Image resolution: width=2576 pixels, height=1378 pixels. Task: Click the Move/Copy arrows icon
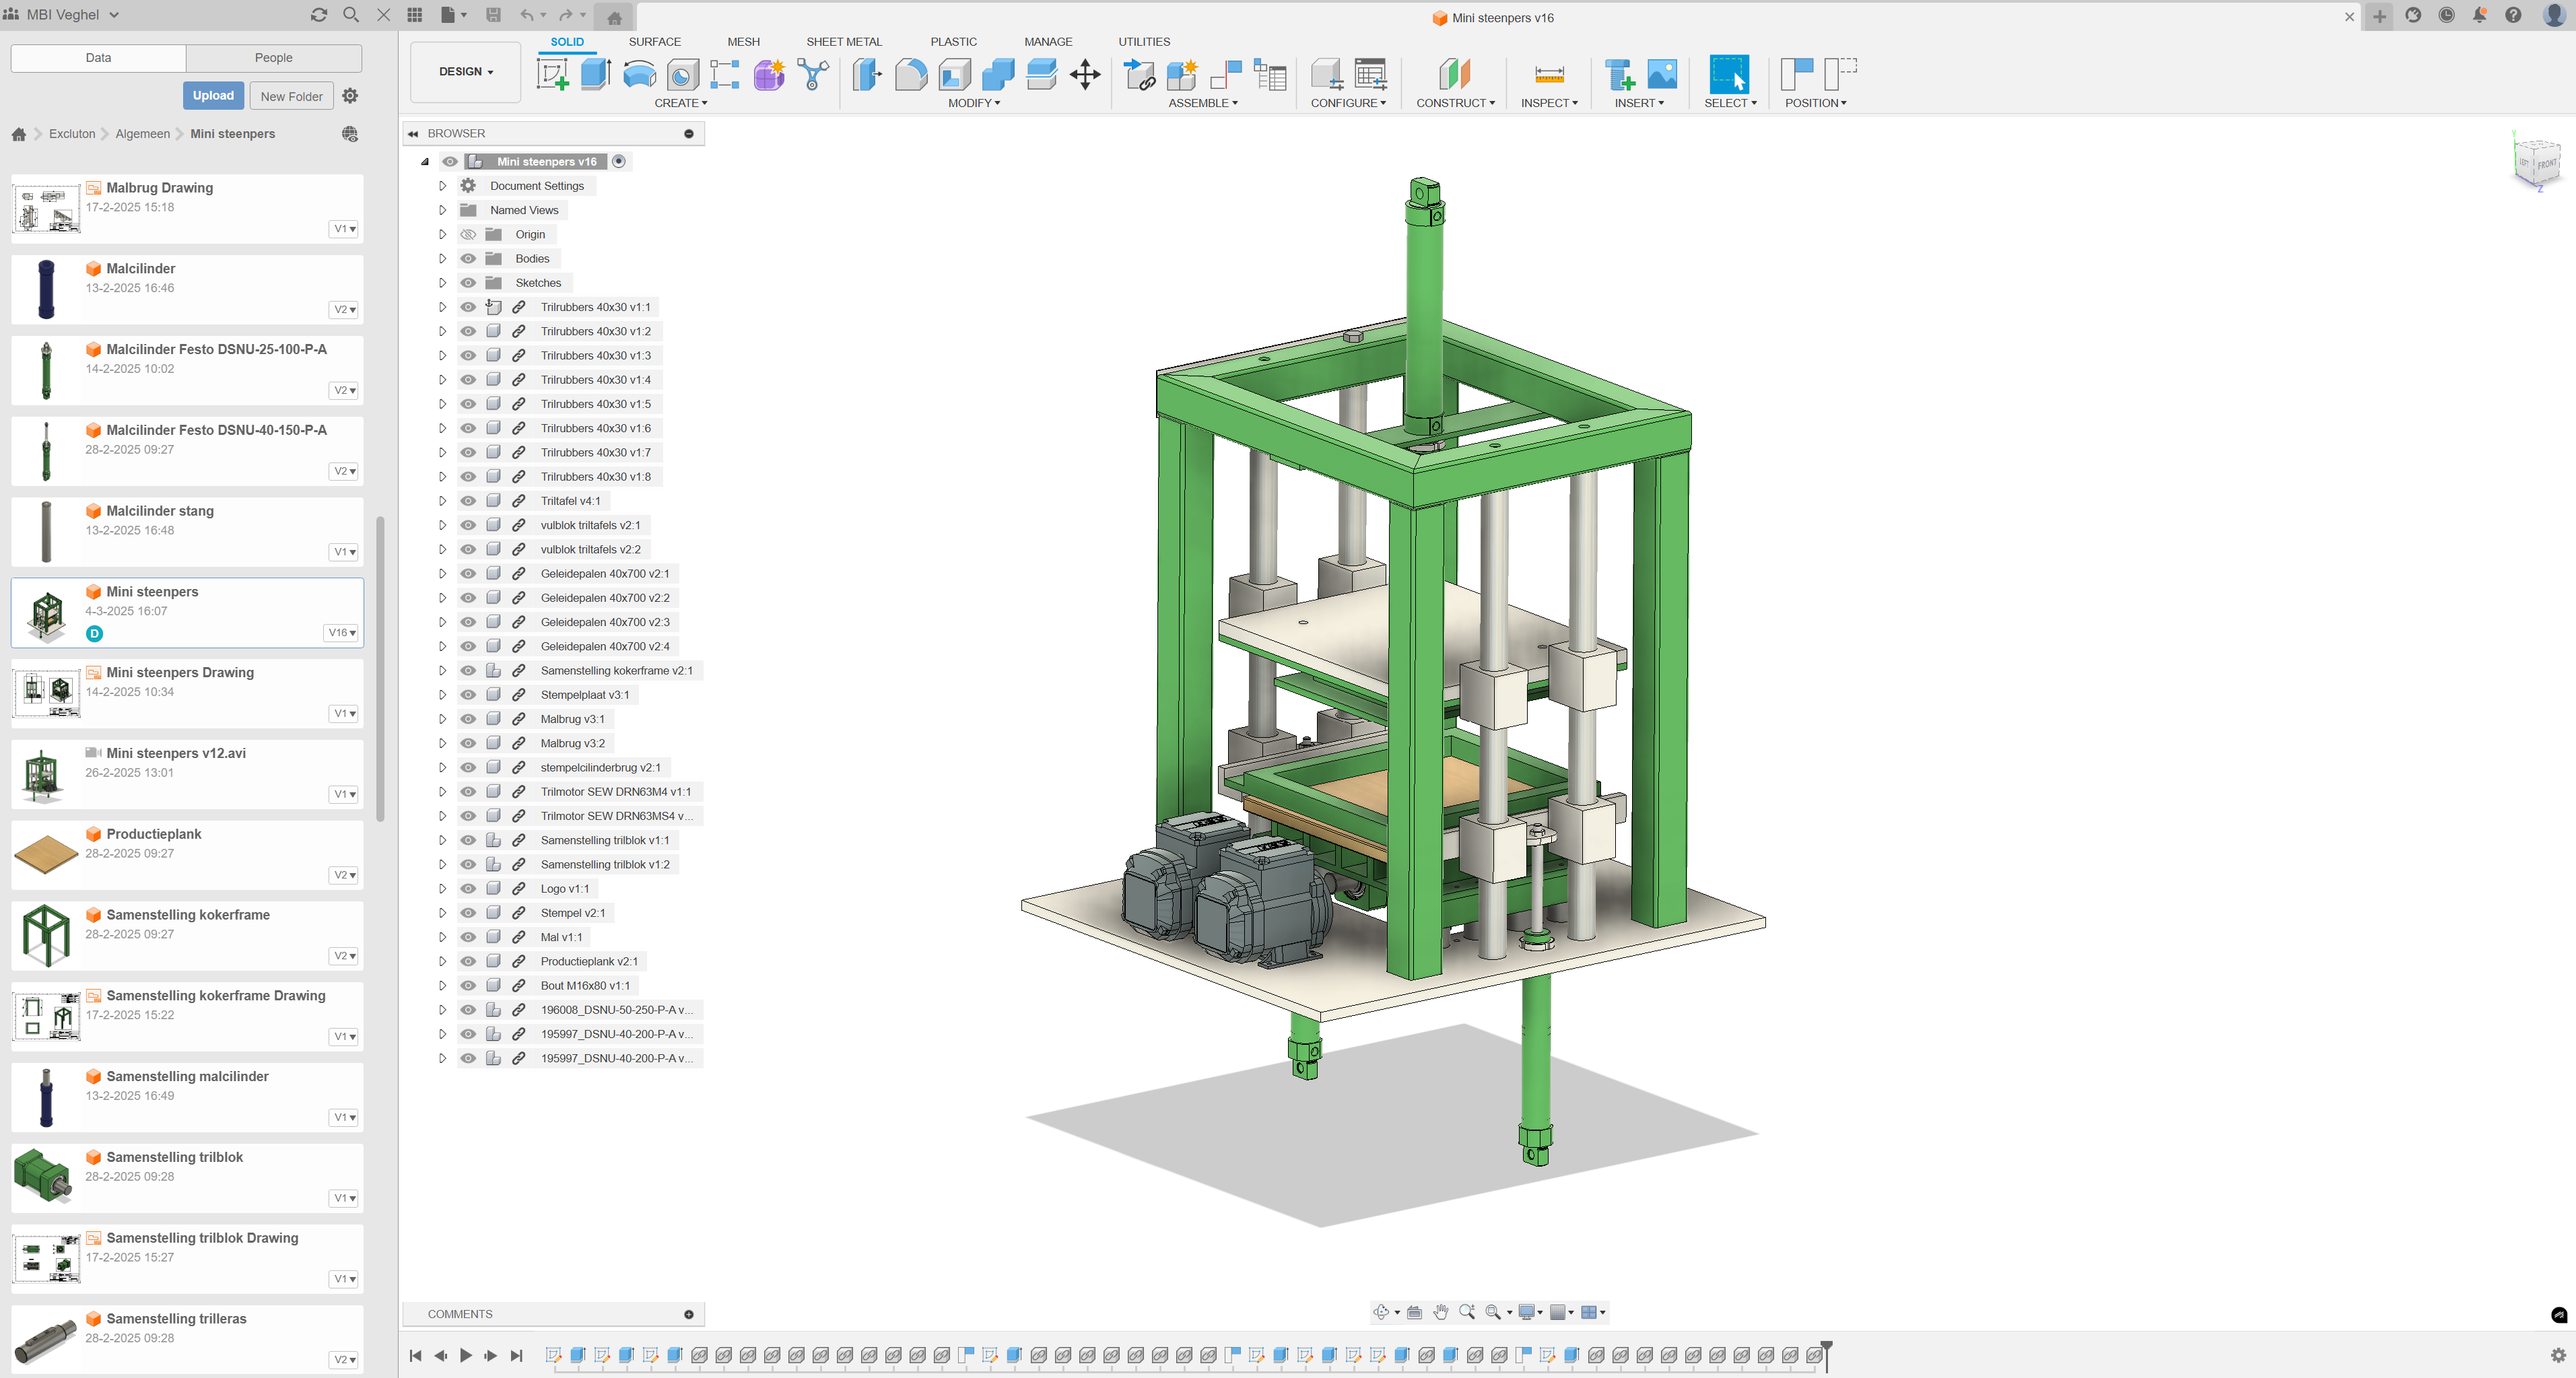click(1085, 74)
